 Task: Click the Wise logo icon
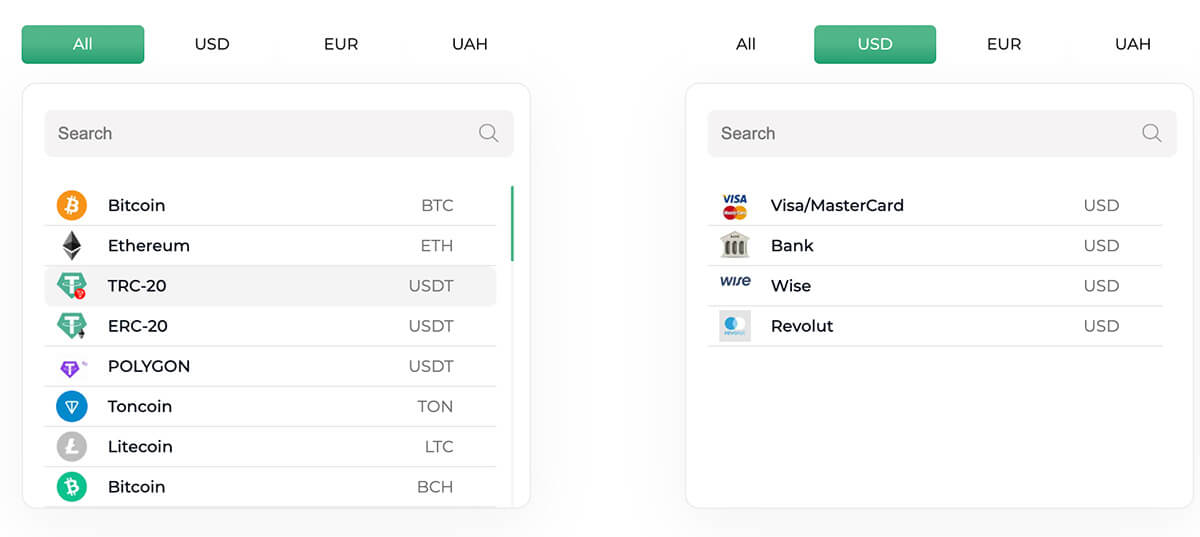[x=735, y=283]
